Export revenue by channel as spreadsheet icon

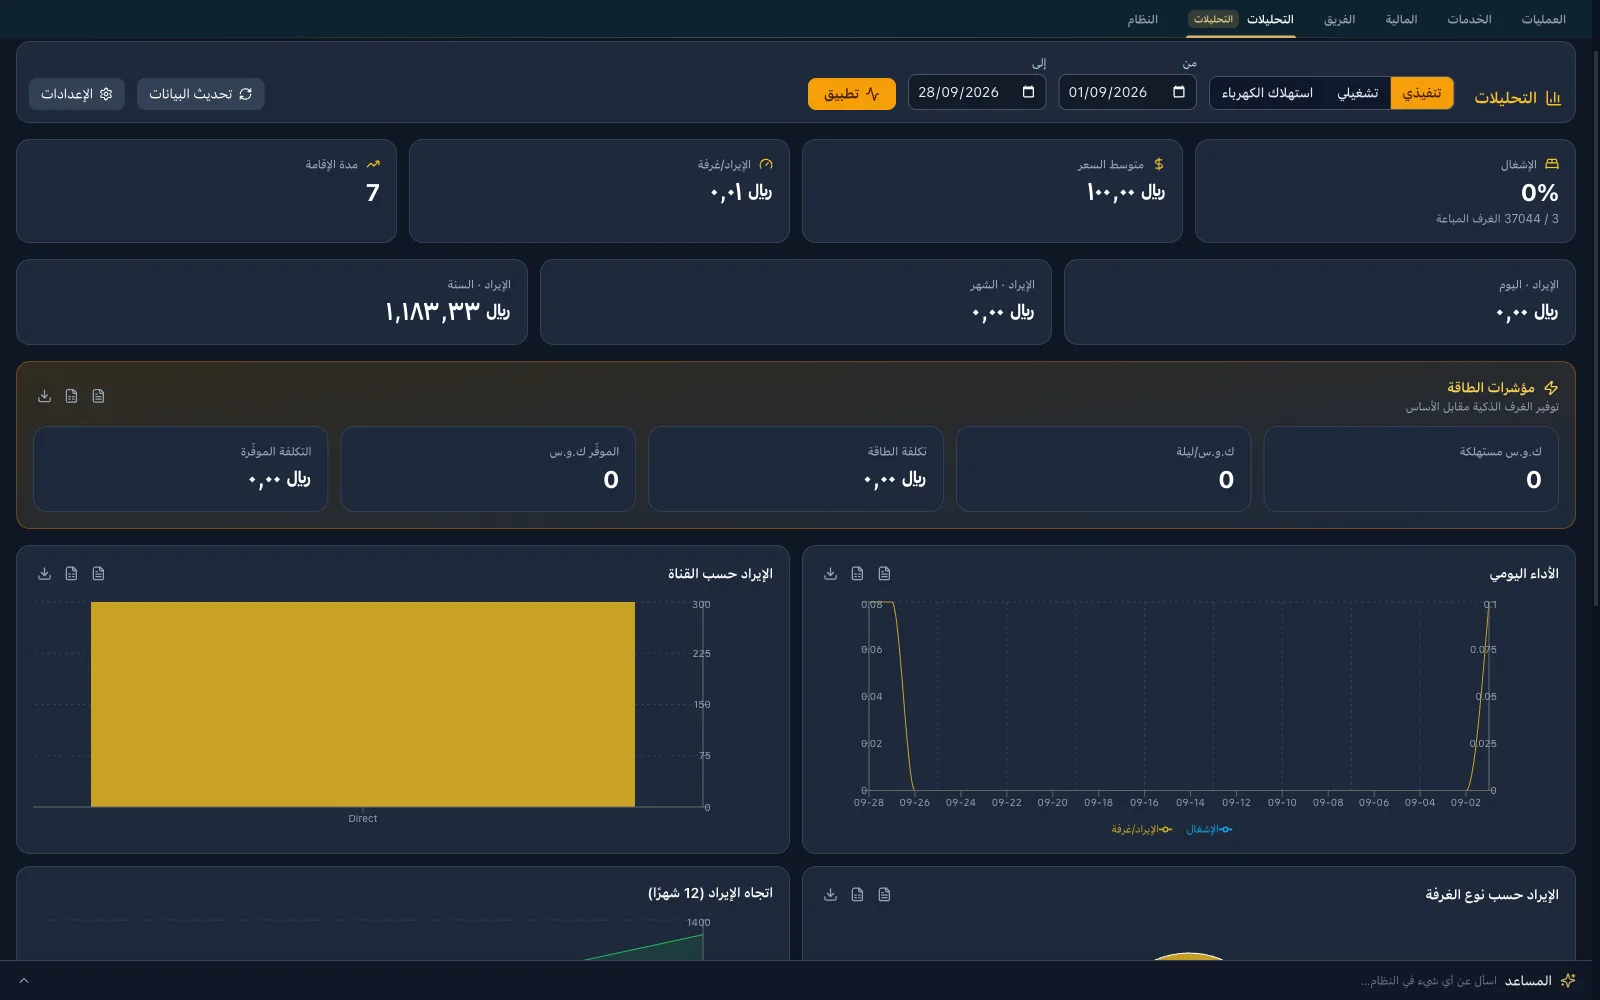click(x=71, y=573)
